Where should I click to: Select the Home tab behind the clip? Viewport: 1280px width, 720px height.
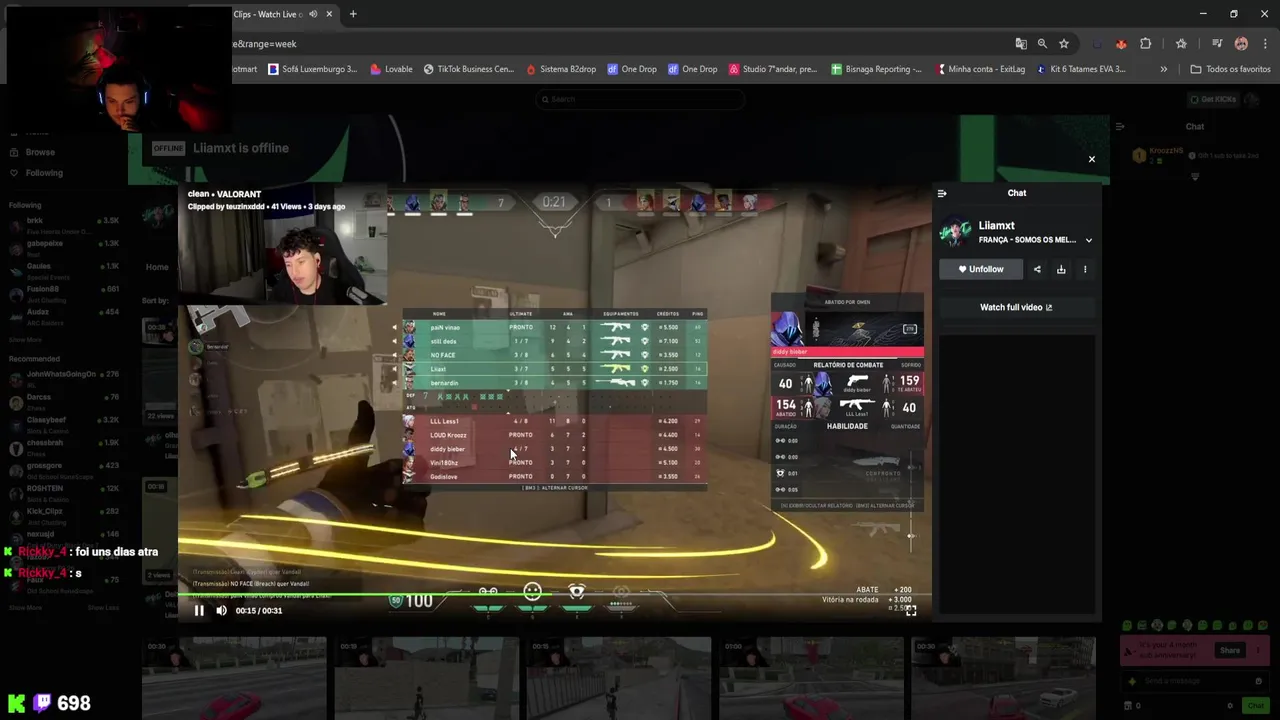157,267
